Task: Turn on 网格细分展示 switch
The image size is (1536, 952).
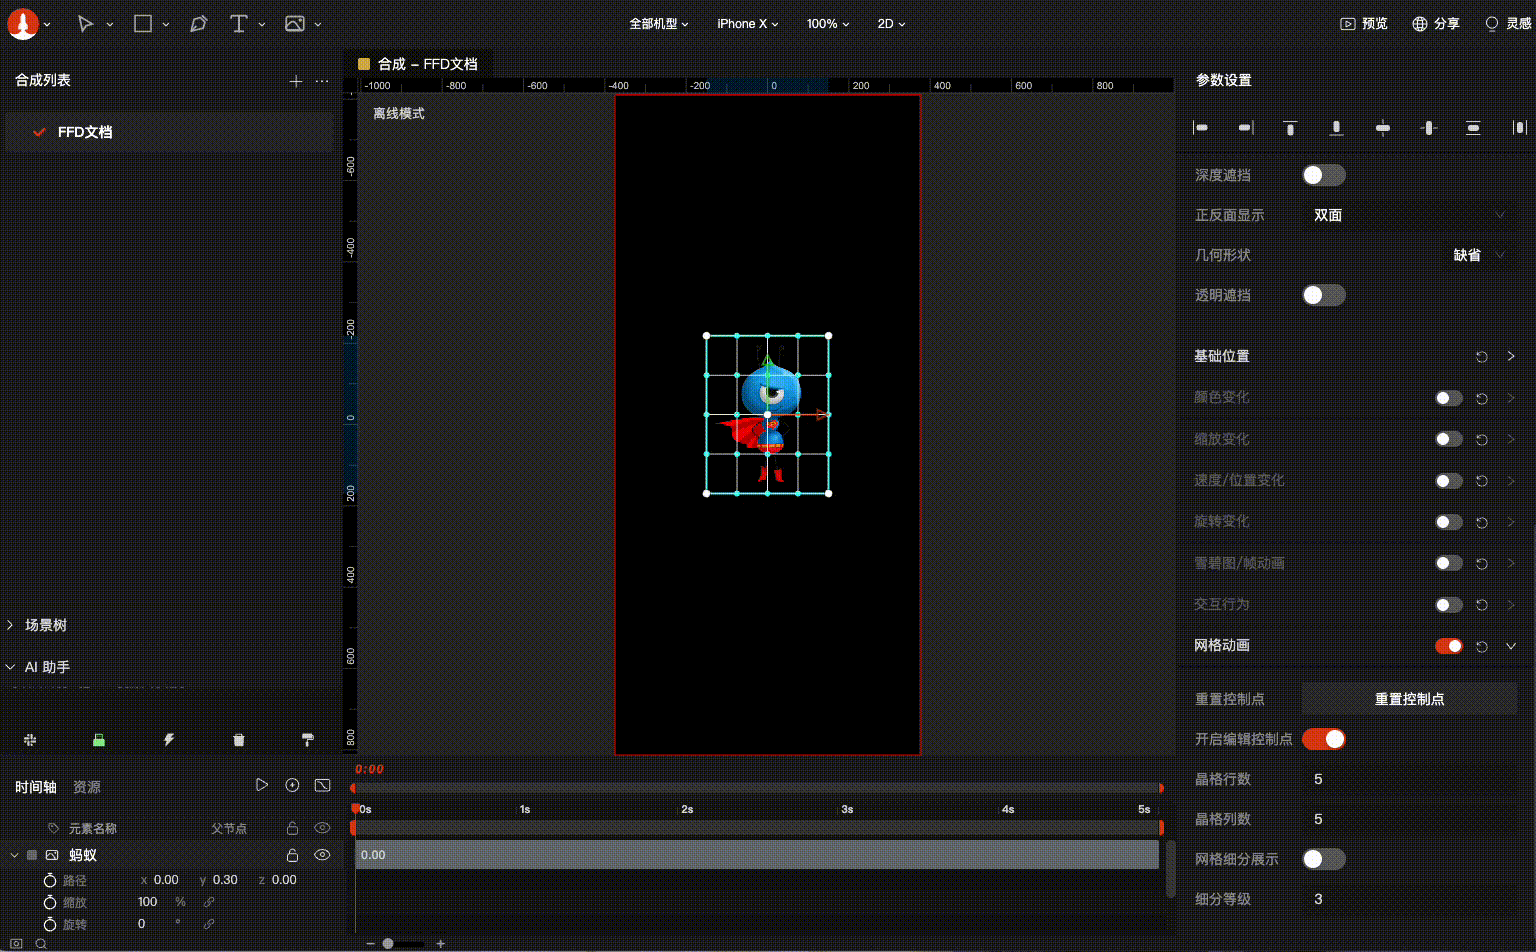Action: click(x=1323, y=859)
